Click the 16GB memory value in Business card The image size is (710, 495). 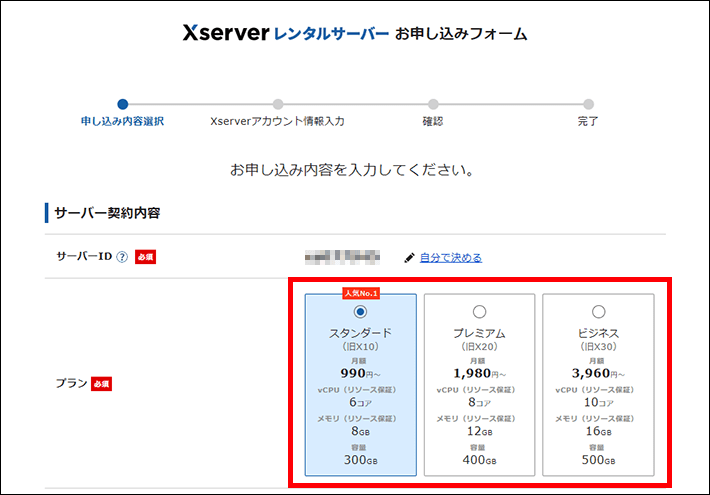[x=599, y=431]
